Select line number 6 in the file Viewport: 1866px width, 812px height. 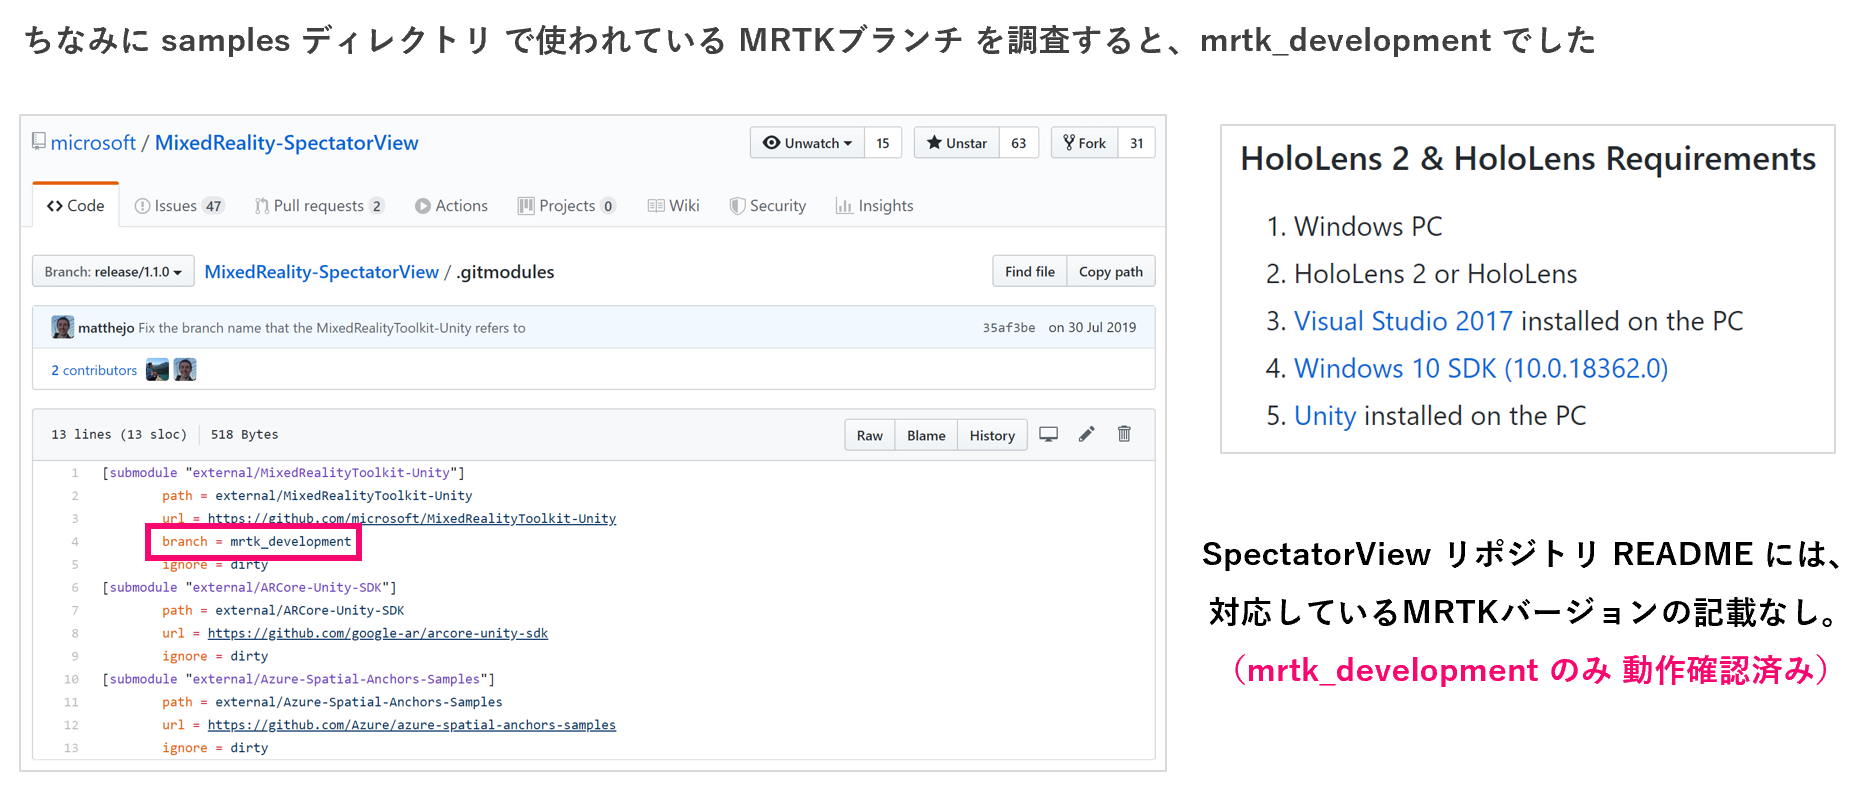pyautogui.click(x=74, y=588)
